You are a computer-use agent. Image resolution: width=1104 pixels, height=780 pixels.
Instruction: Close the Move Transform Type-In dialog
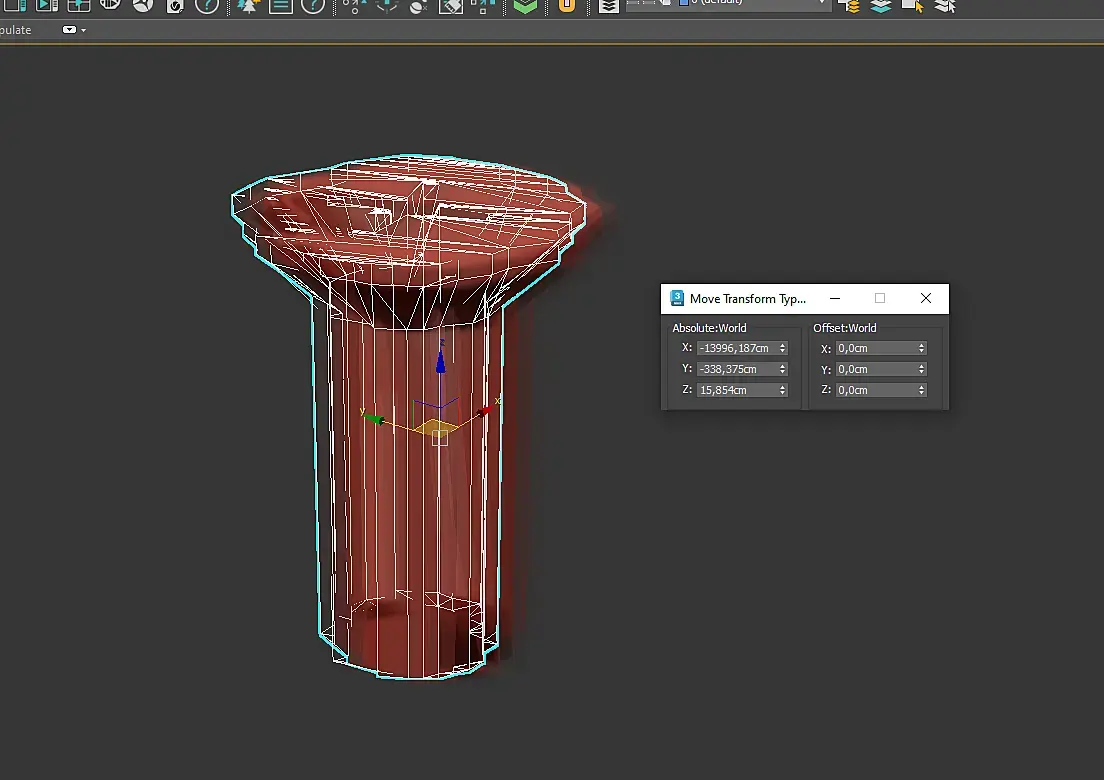click(x=925, y=298)
